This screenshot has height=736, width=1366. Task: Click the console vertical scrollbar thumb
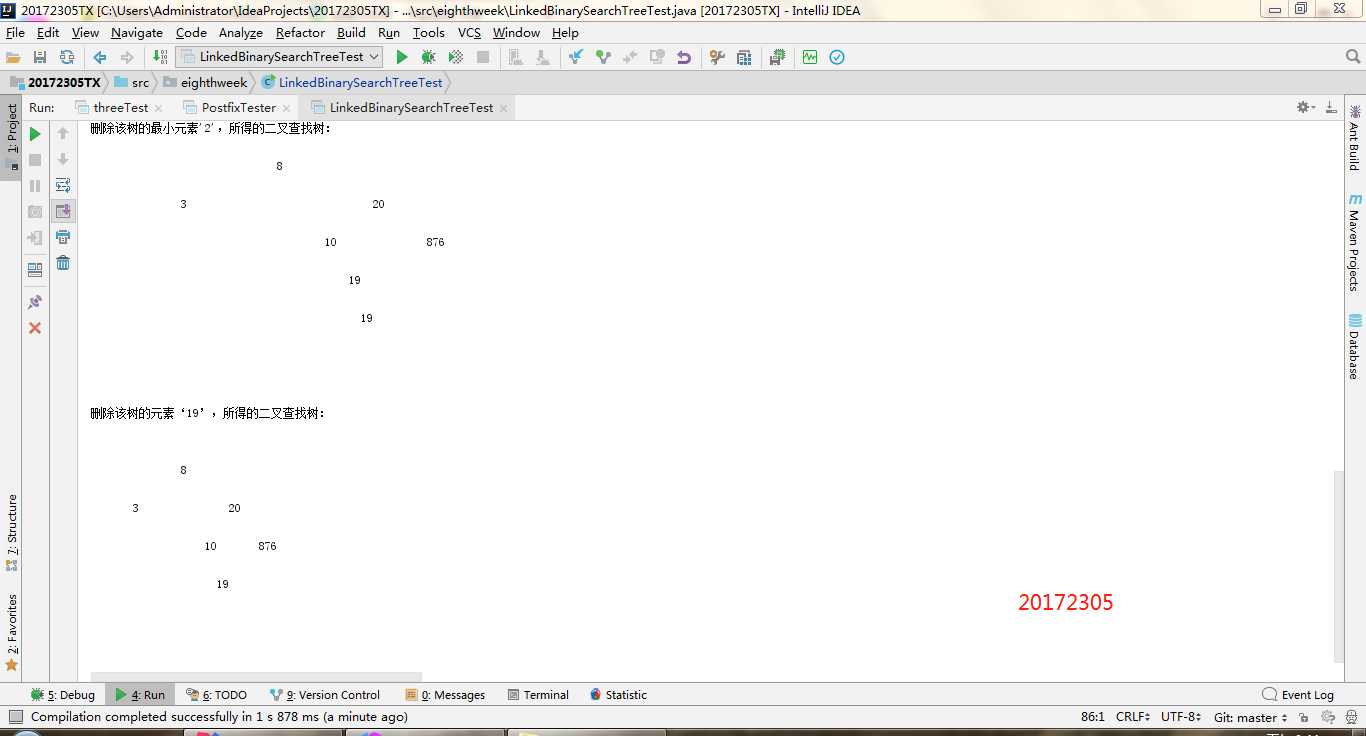[x=1338, y=566]
